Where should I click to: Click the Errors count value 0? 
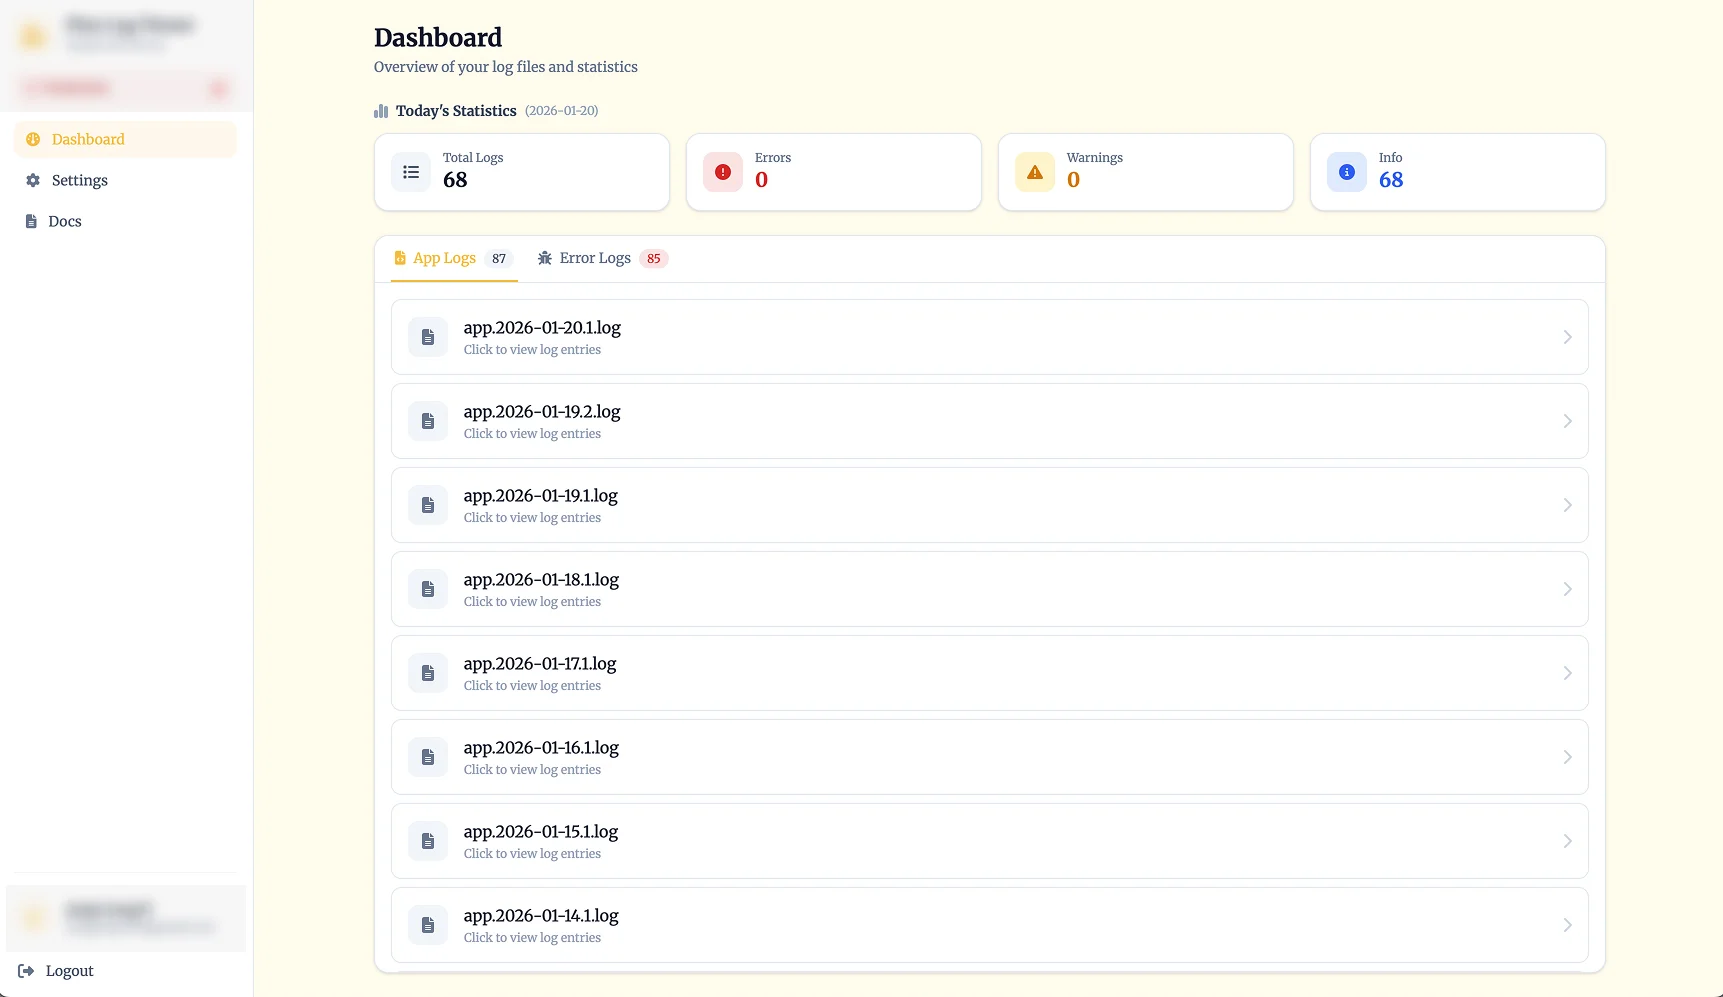pos(762,180)
